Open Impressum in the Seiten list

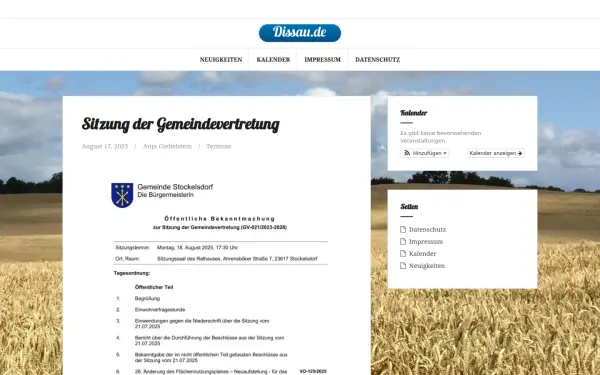coord(426,242)
